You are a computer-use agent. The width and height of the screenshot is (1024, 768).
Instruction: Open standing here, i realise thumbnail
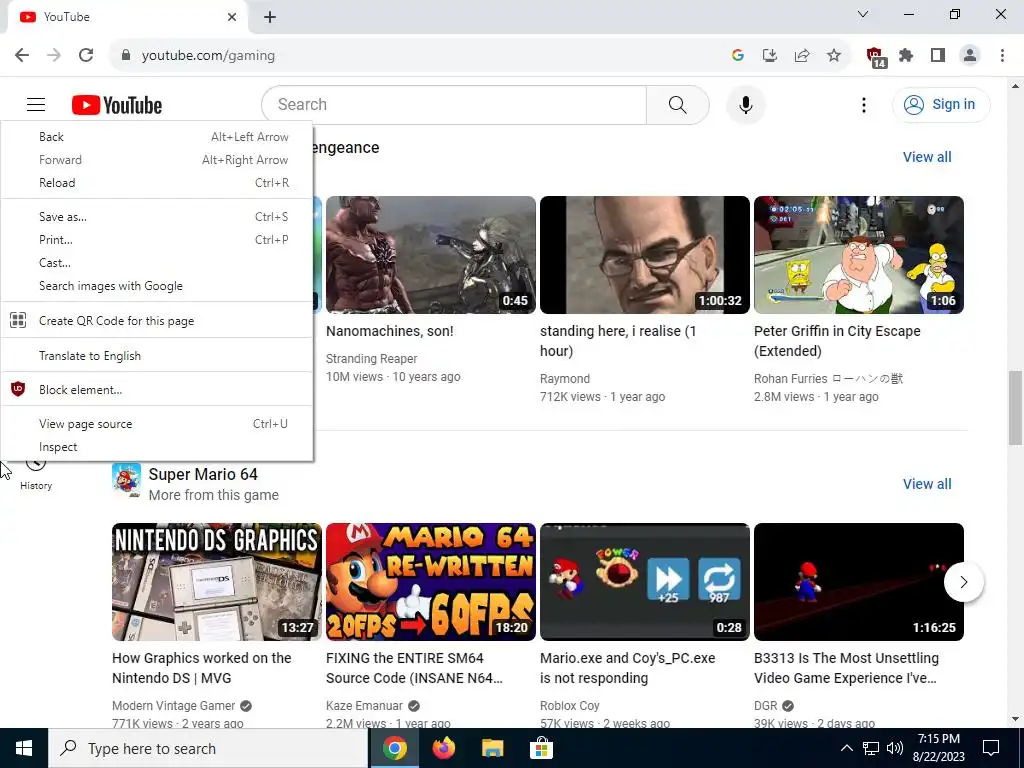point(645,255)
